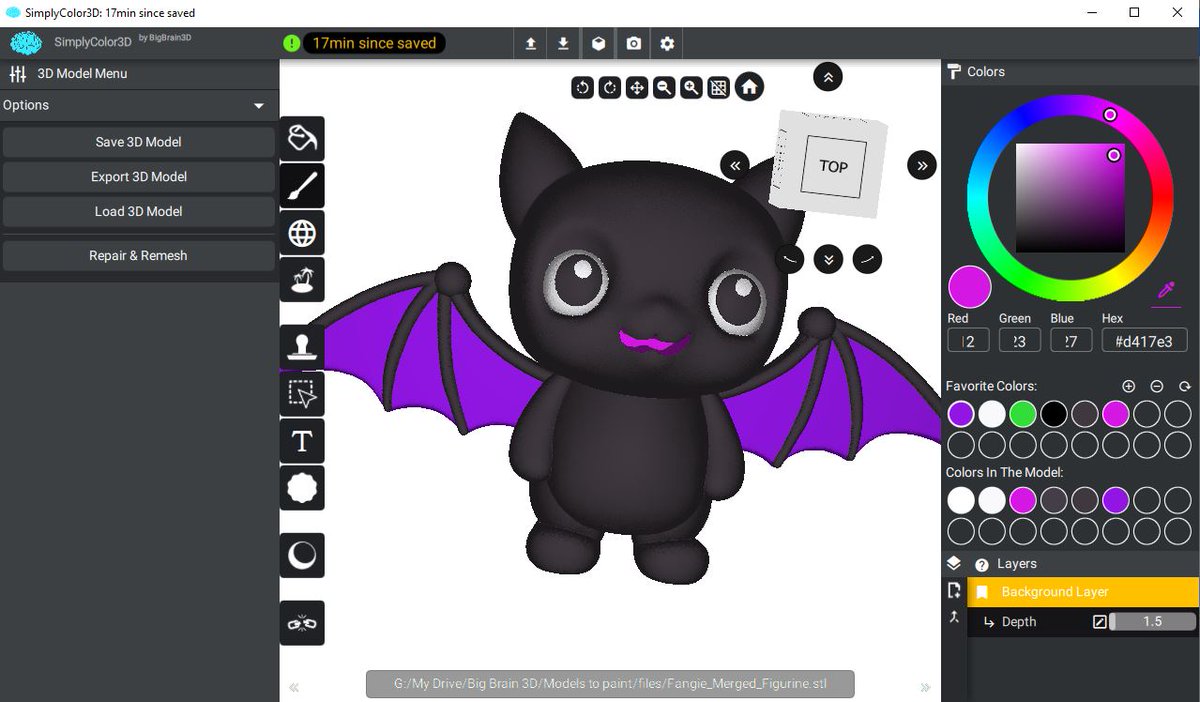Screen dimensions: 1200x702
Task: Click the upload arrow icon in top bar
Action: click(531, 44)
